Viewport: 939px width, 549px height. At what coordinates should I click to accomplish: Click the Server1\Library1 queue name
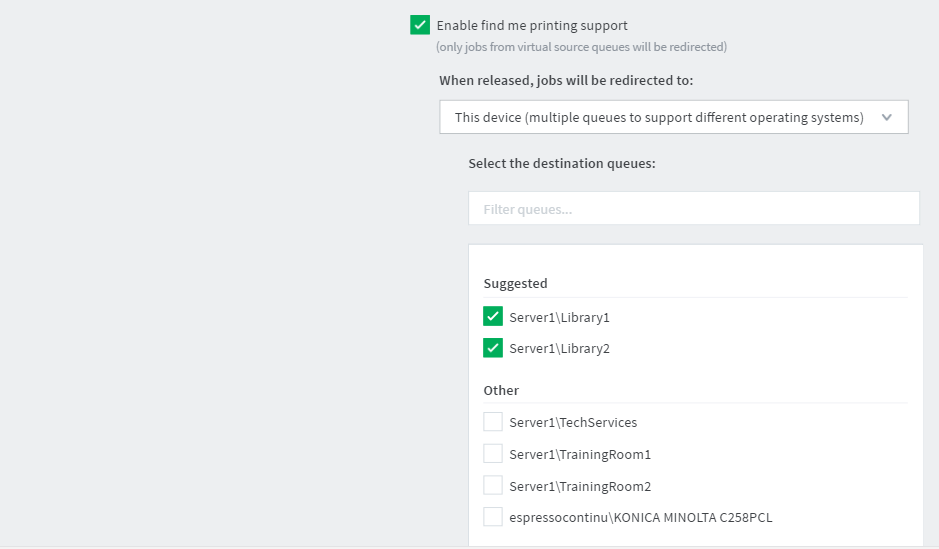[x=559, y=318]
